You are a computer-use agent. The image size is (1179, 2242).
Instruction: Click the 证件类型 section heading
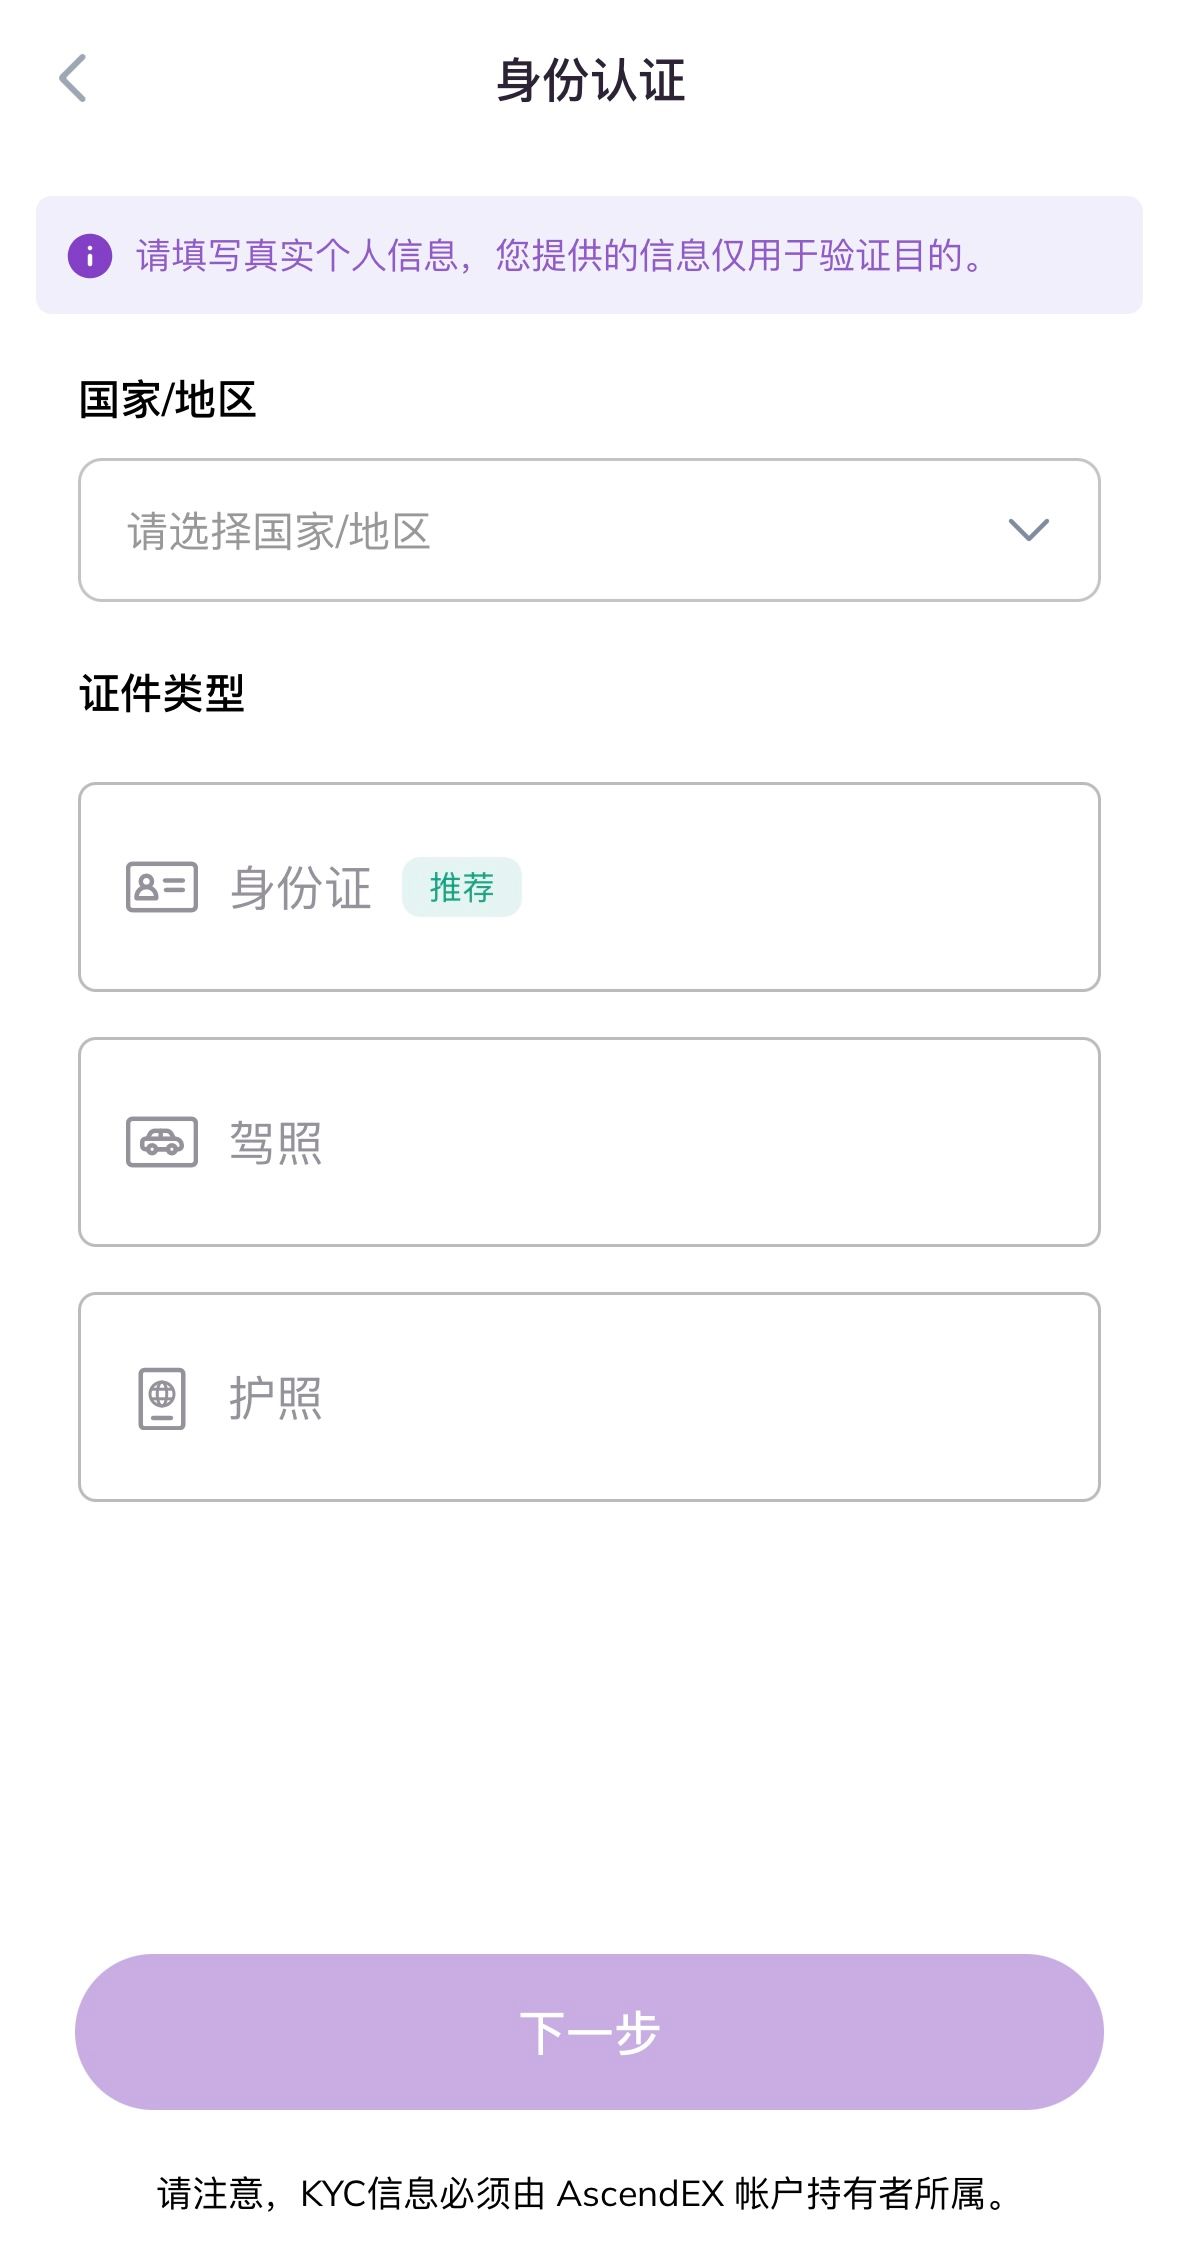pyautogui.click(x=162, y=693)
